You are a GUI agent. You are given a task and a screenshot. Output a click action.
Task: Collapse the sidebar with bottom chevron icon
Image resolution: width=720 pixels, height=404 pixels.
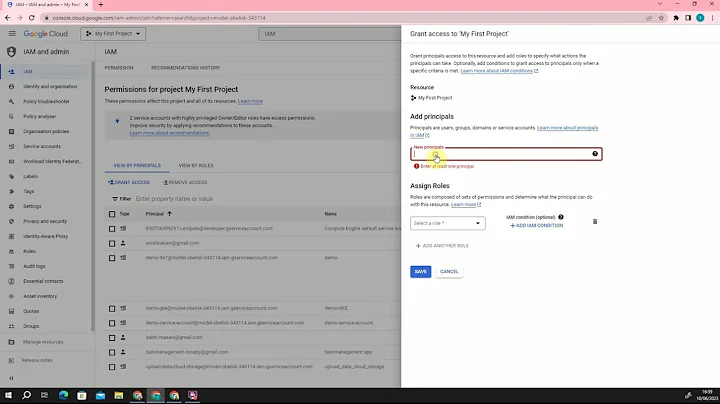click(x=11, y=378)
